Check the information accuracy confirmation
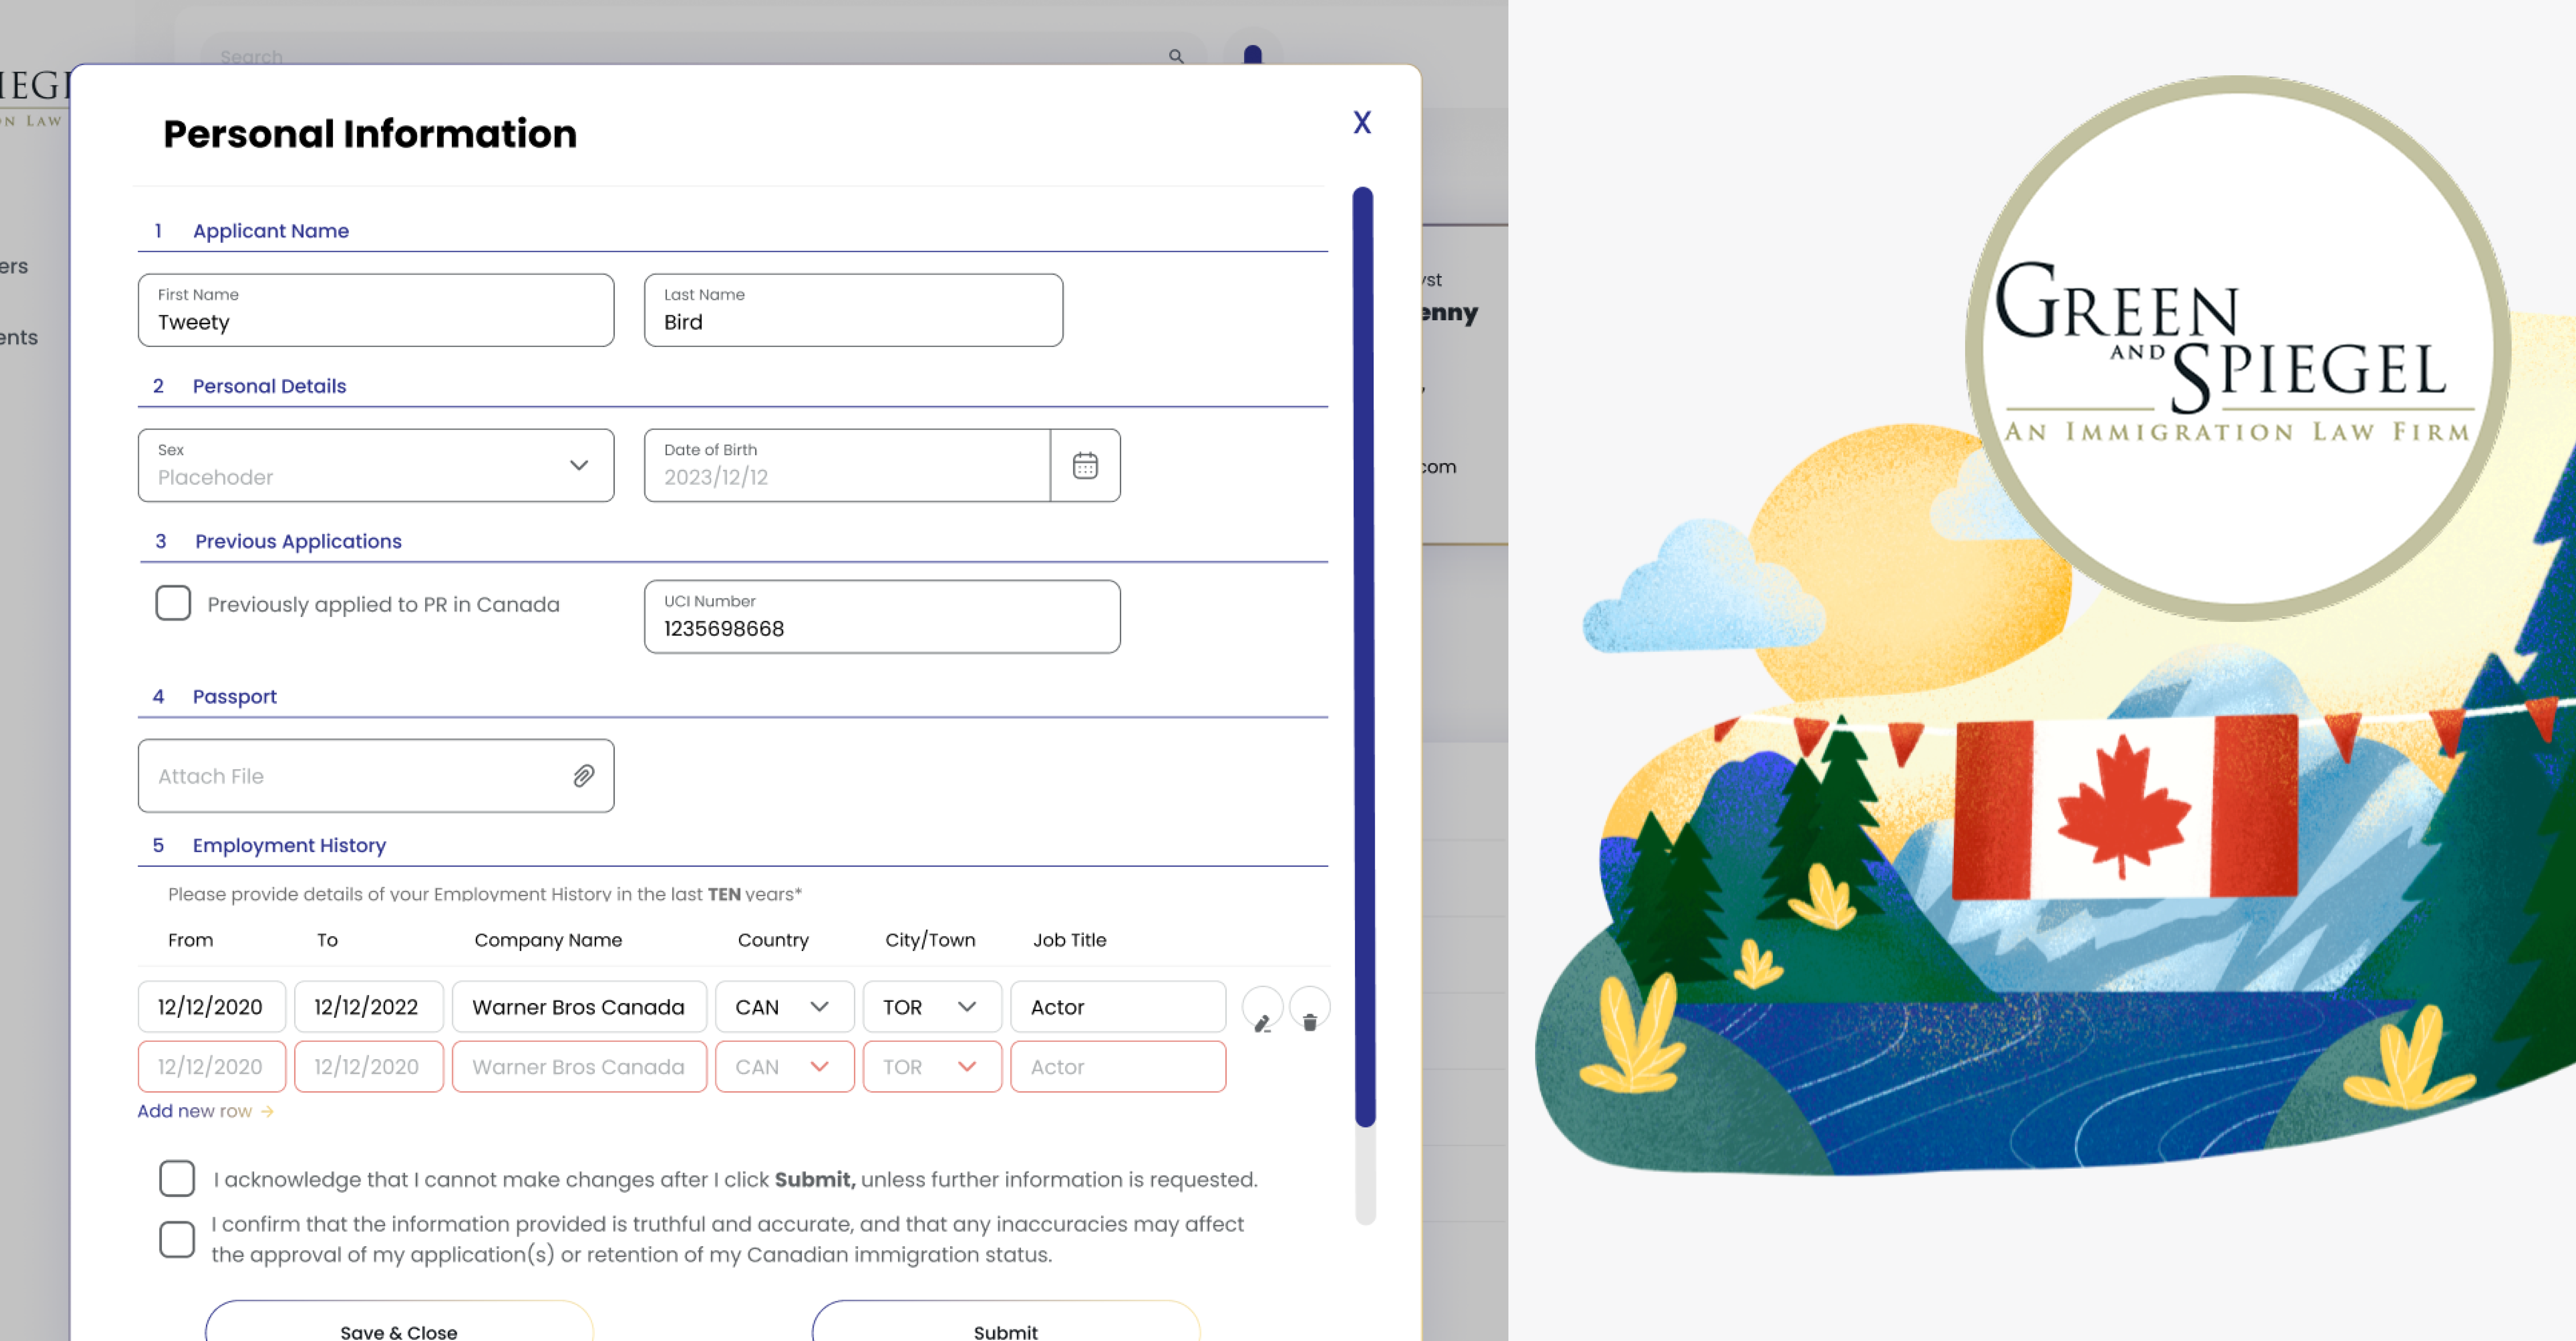The width and height of the screenshot is (2576, 1341). (177, 1239)
